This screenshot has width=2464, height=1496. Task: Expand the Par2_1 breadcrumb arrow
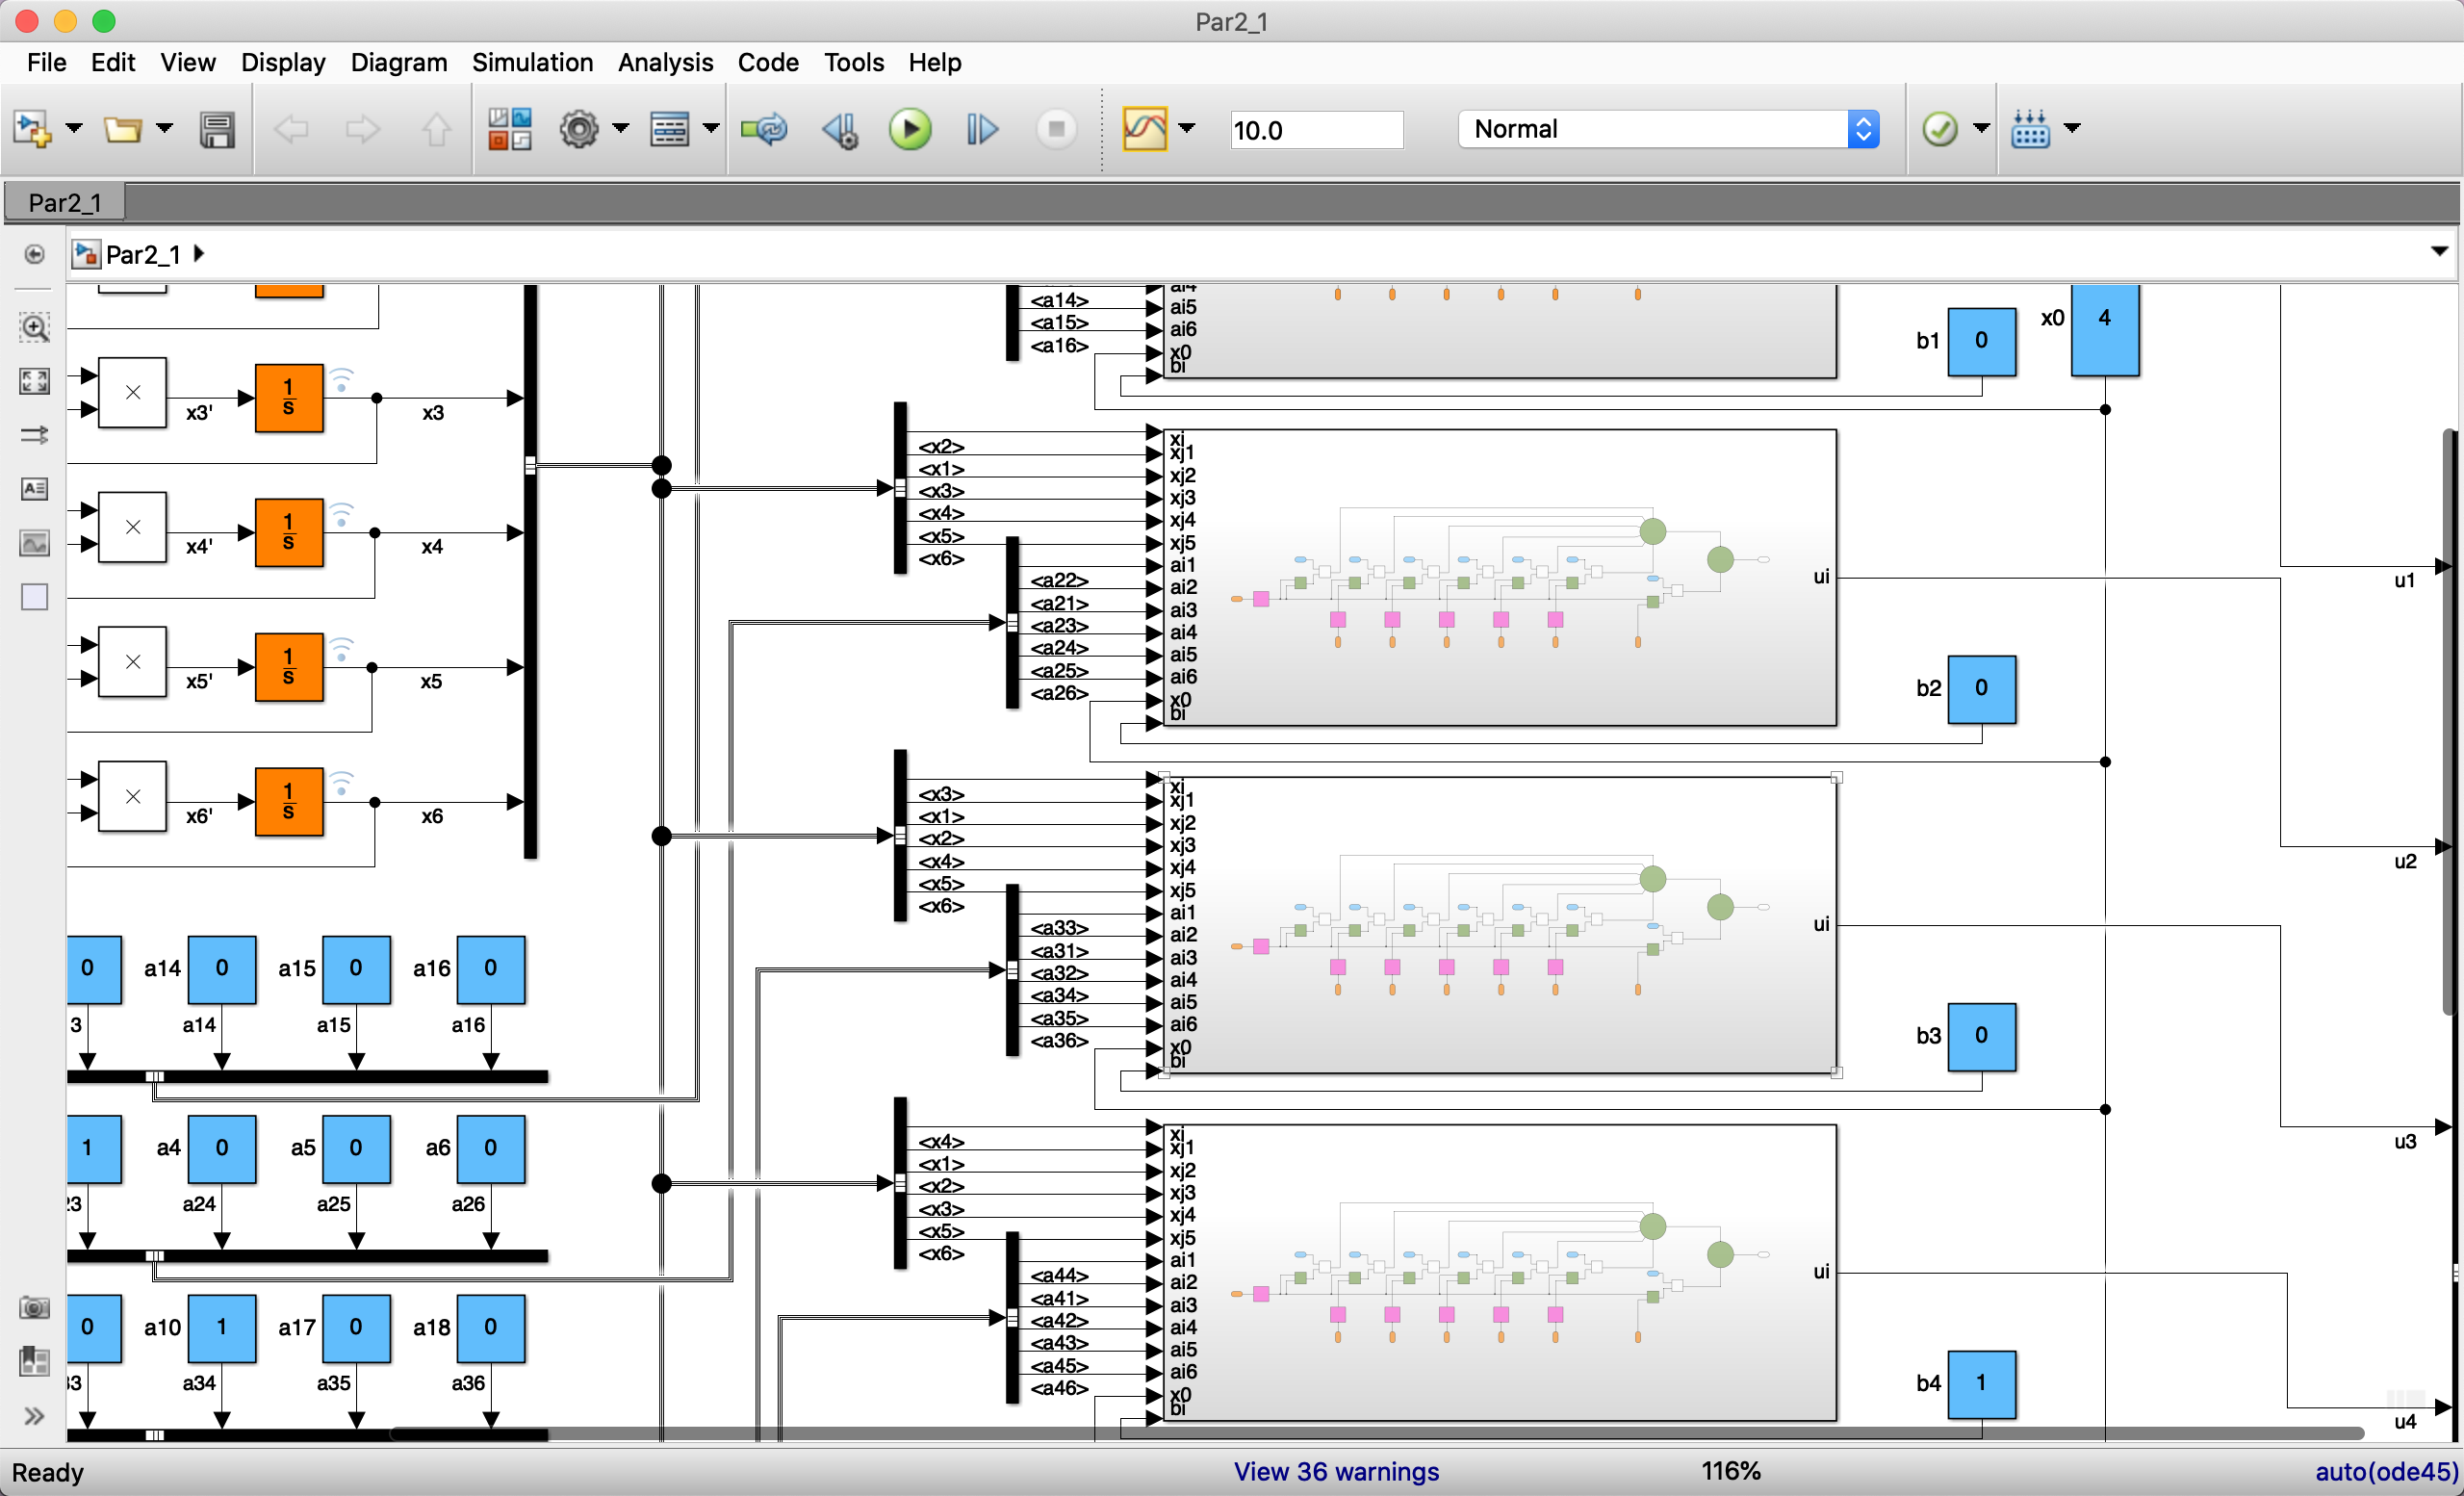[199, 254]
